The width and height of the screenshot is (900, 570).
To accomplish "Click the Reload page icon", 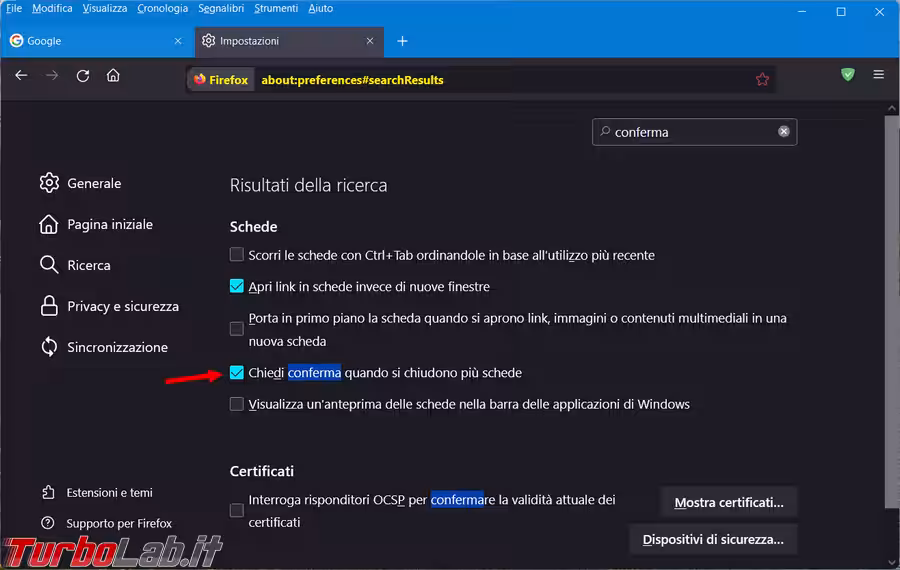I will pyautogui.click(x=83, y=76).
